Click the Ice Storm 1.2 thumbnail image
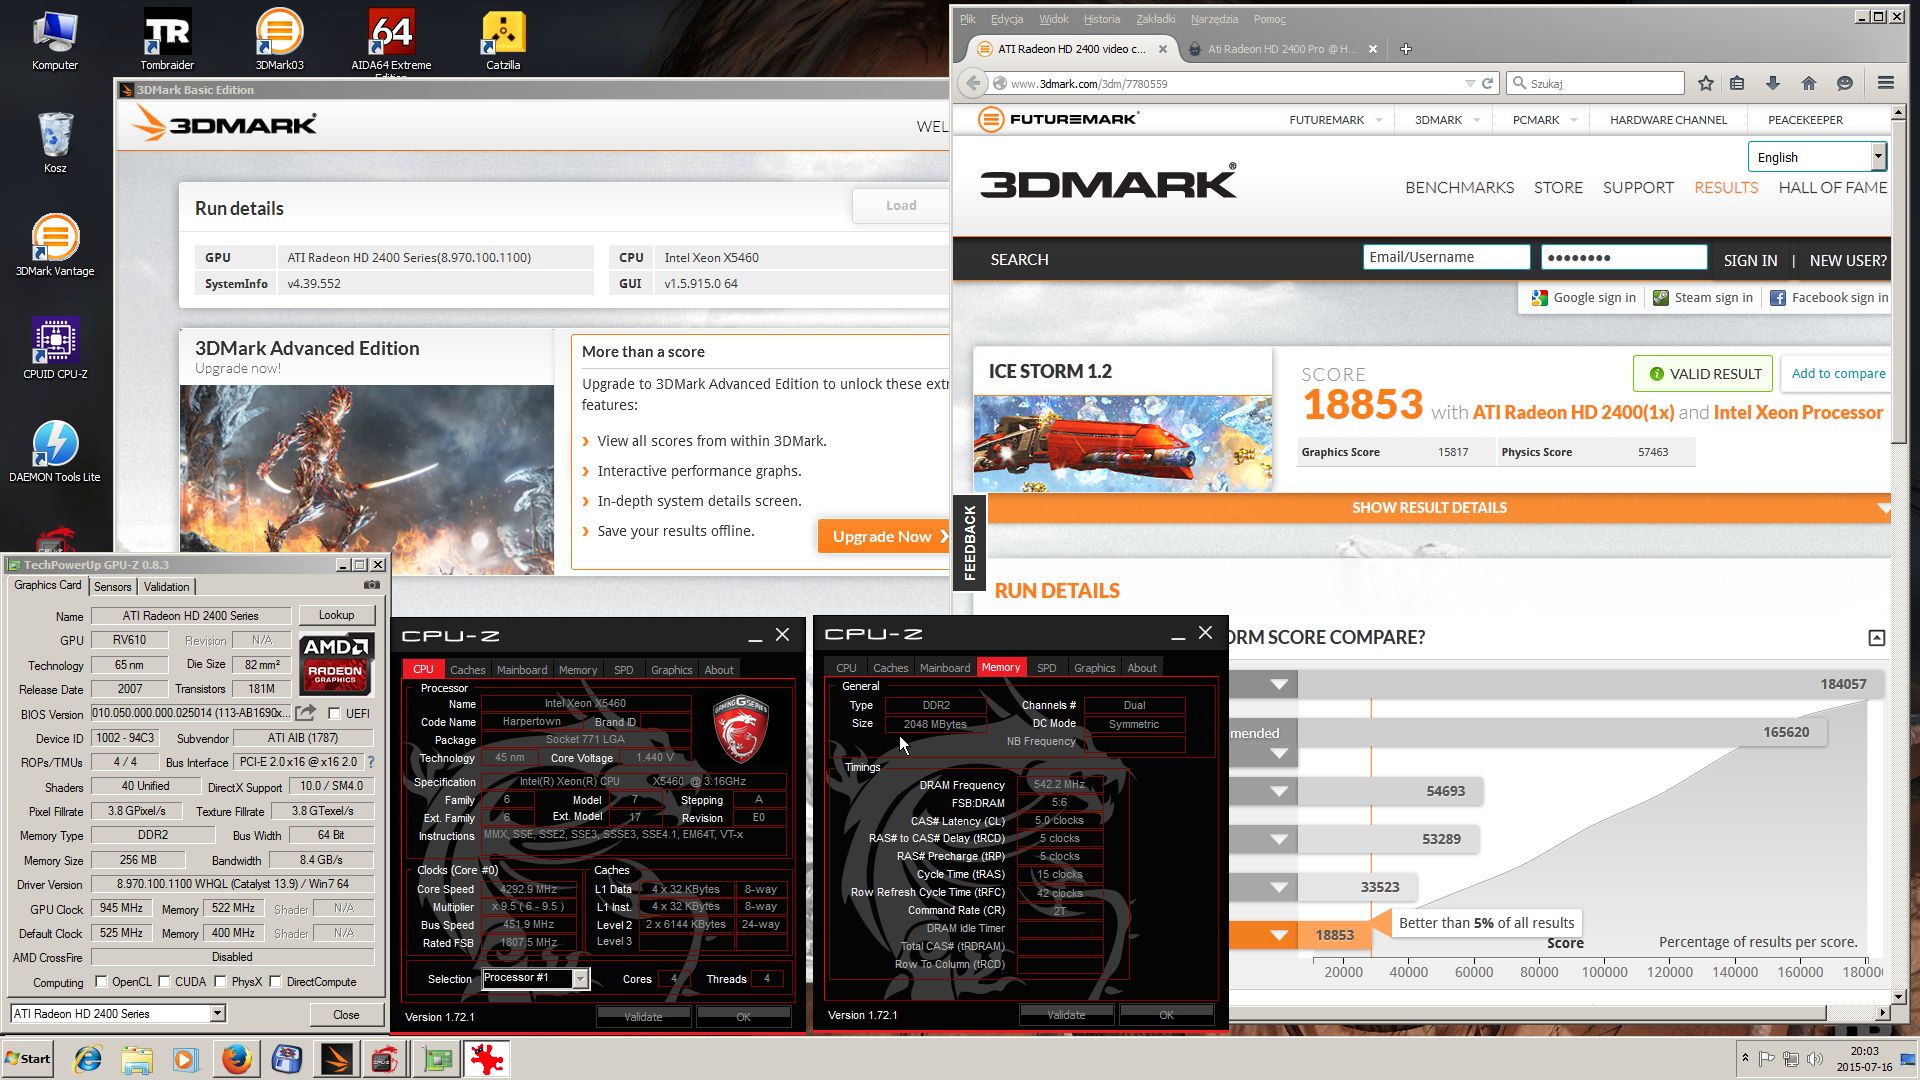 click(x=1122, y=443)
